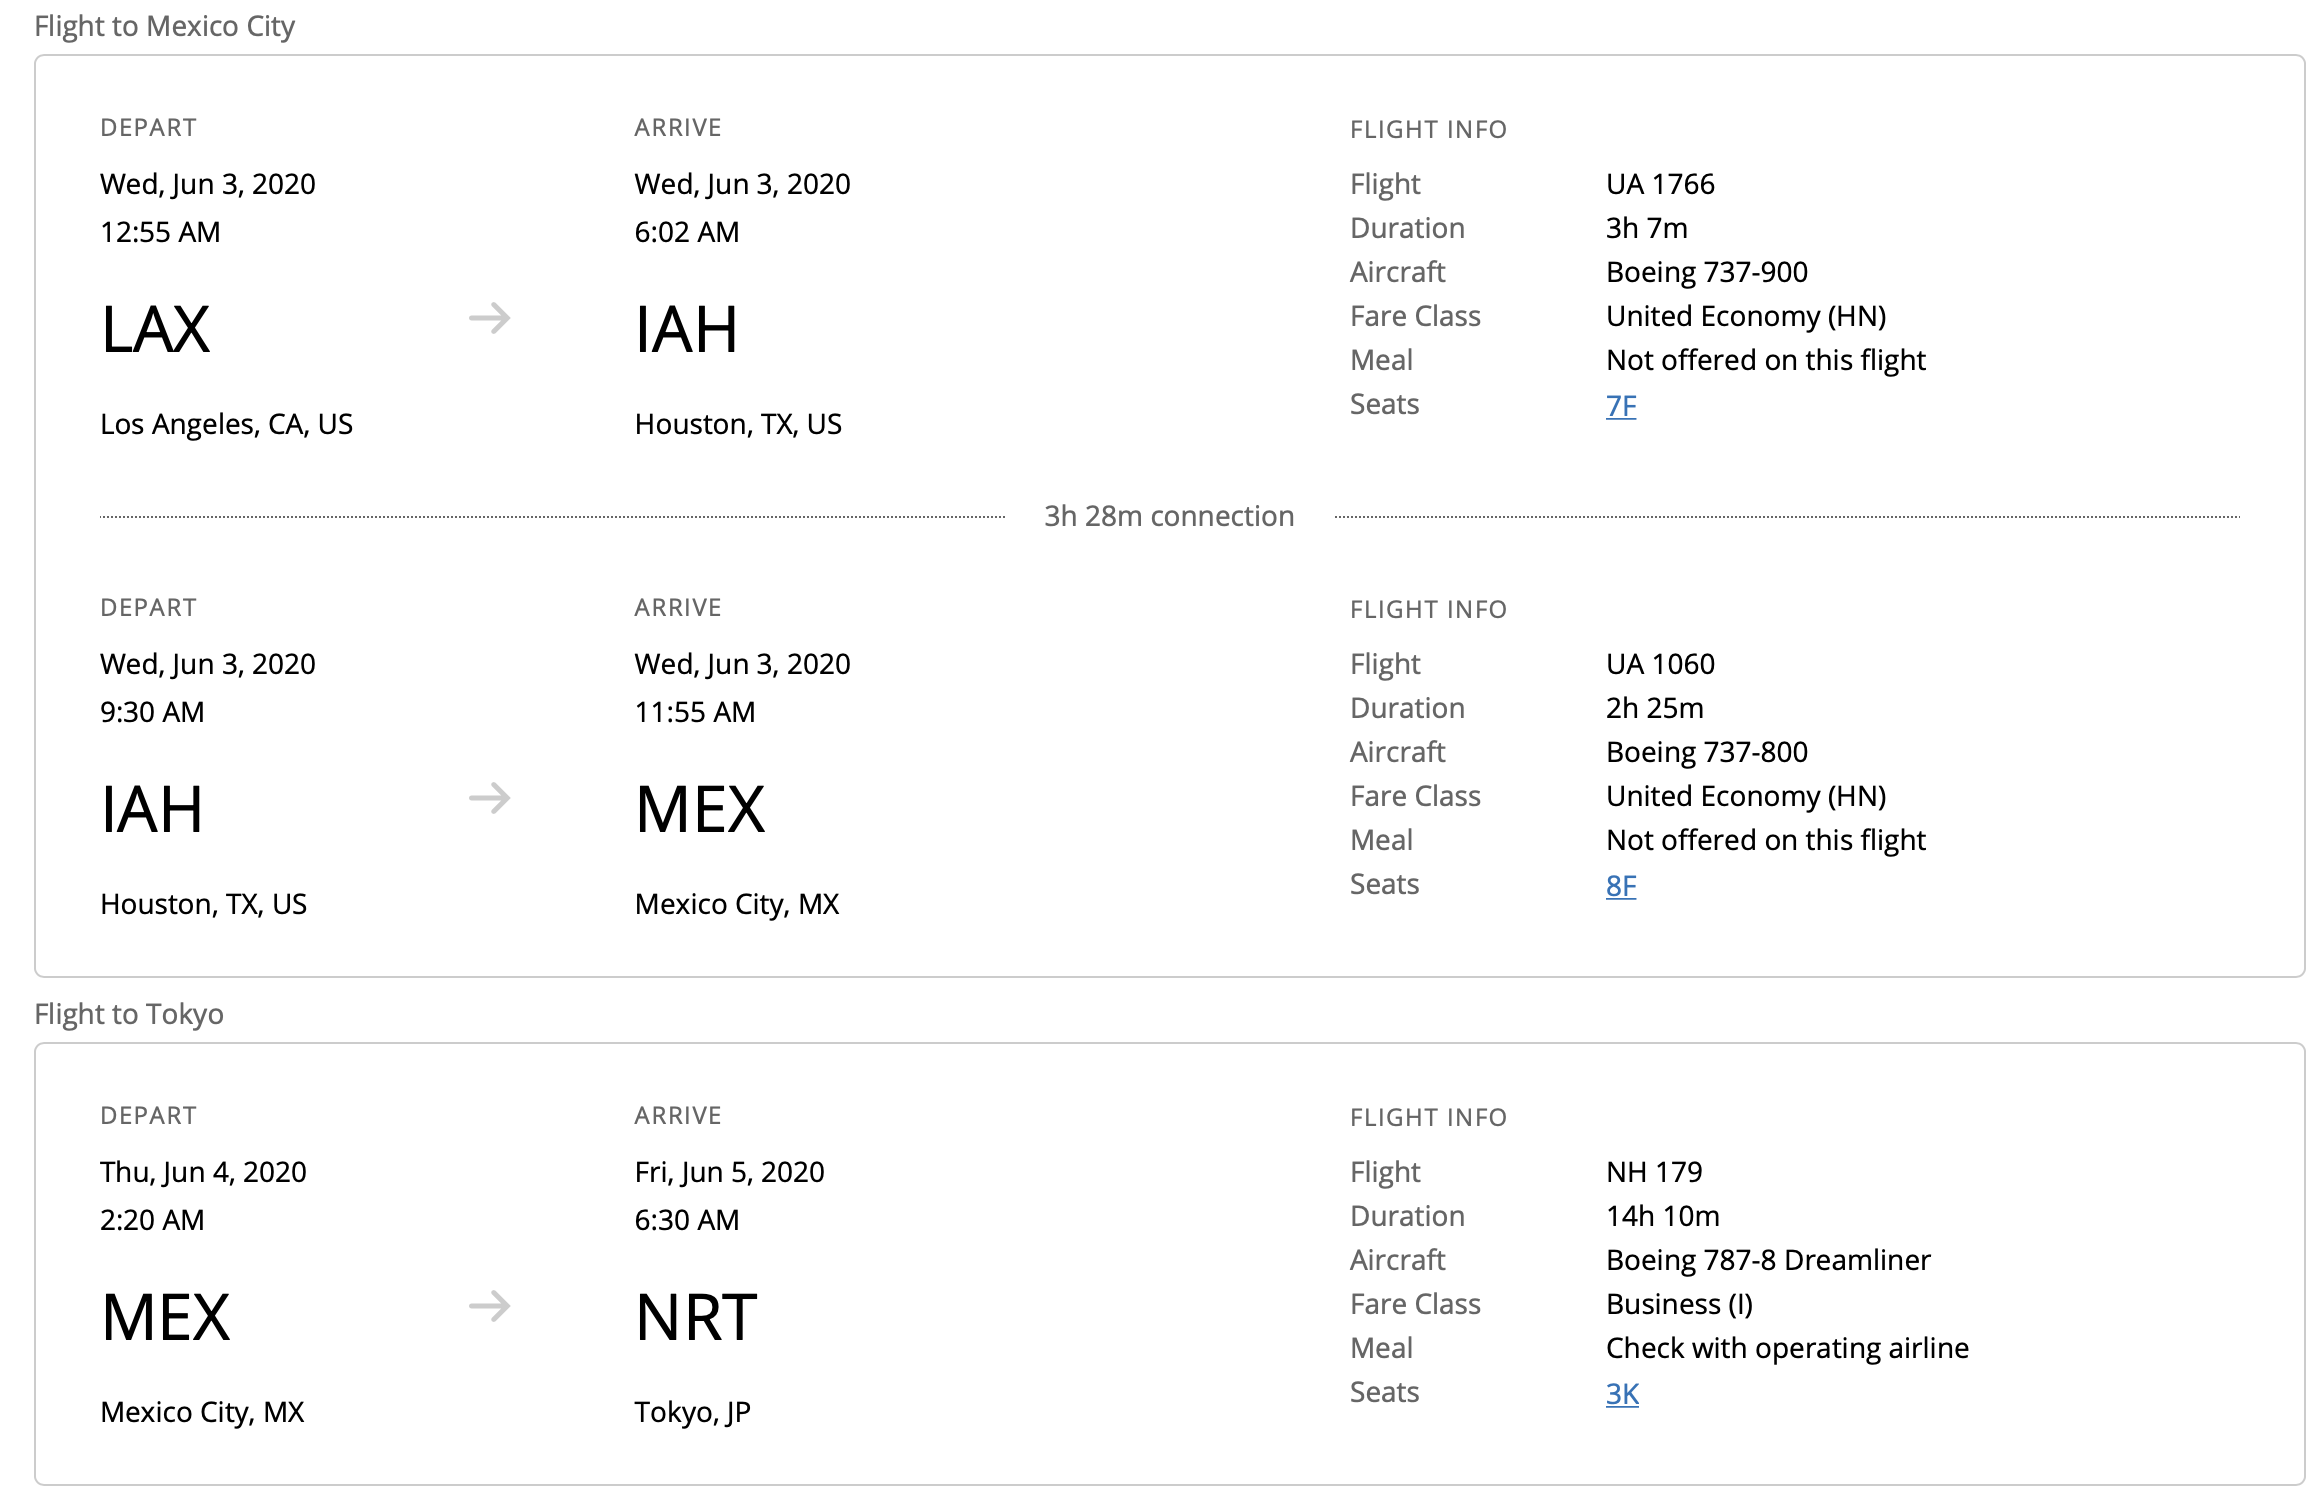This screenshot has width=2322, height=1498.
Task: Click "Check with operating airline" meal text
Action: pos(1787,1348)
